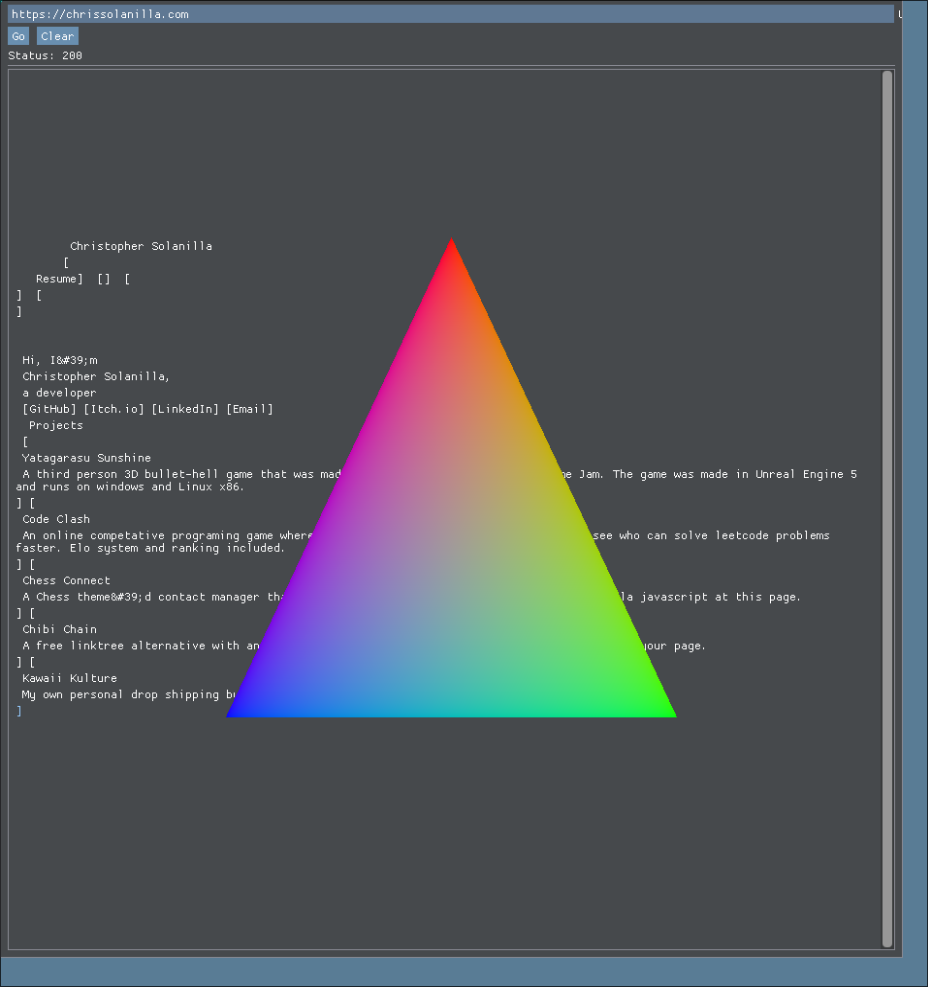Click the red tip of the gradient triangle
The height and width of the screenshot is (987, 928).
point(451,248)
